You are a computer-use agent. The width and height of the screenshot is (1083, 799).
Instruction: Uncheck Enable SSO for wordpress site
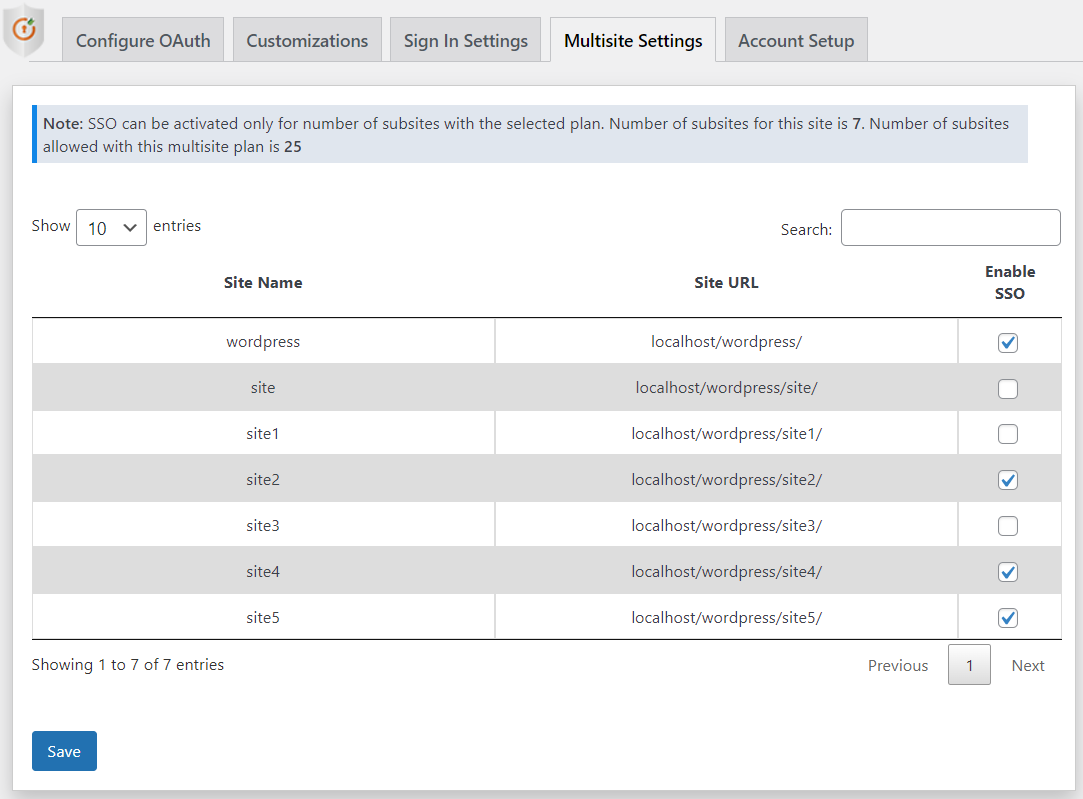(x=1008, y=343)
